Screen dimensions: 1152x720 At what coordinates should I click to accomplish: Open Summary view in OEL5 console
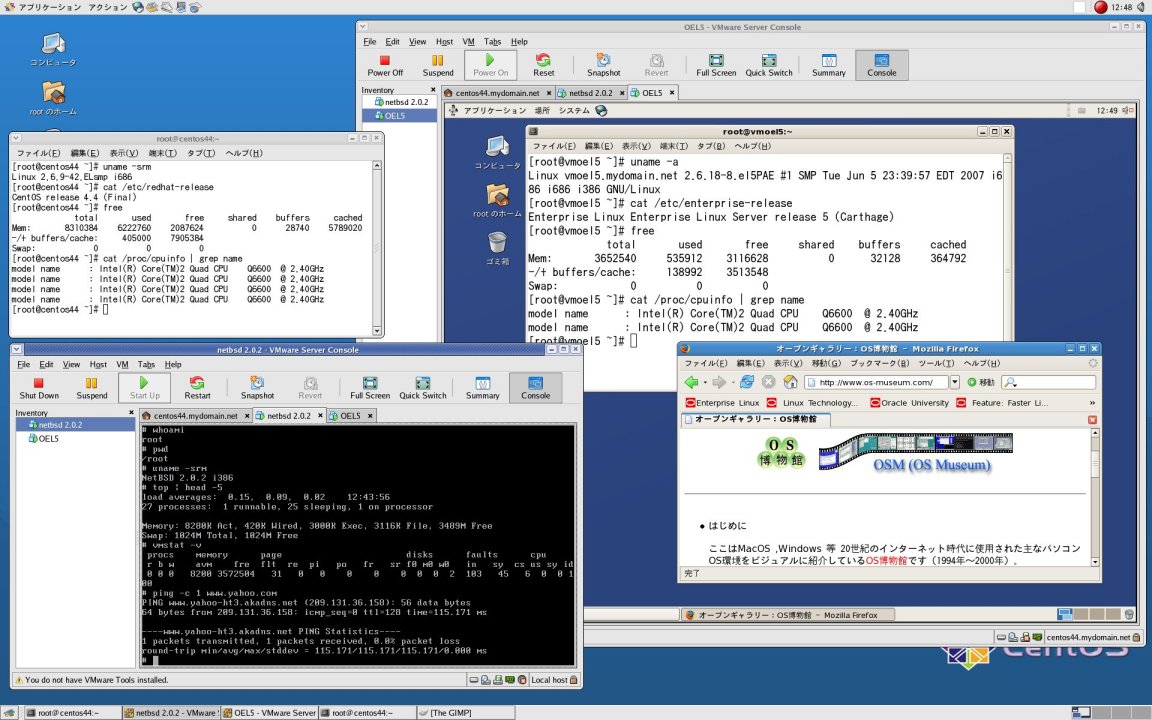pyautogui.click(x=829, y=65)
